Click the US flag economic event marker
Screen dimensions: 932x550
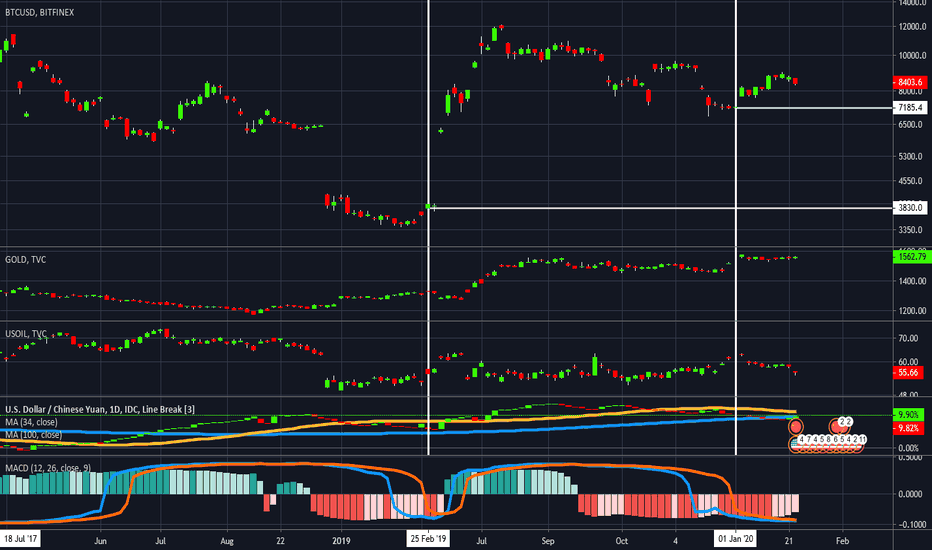[x=795, y=444]
